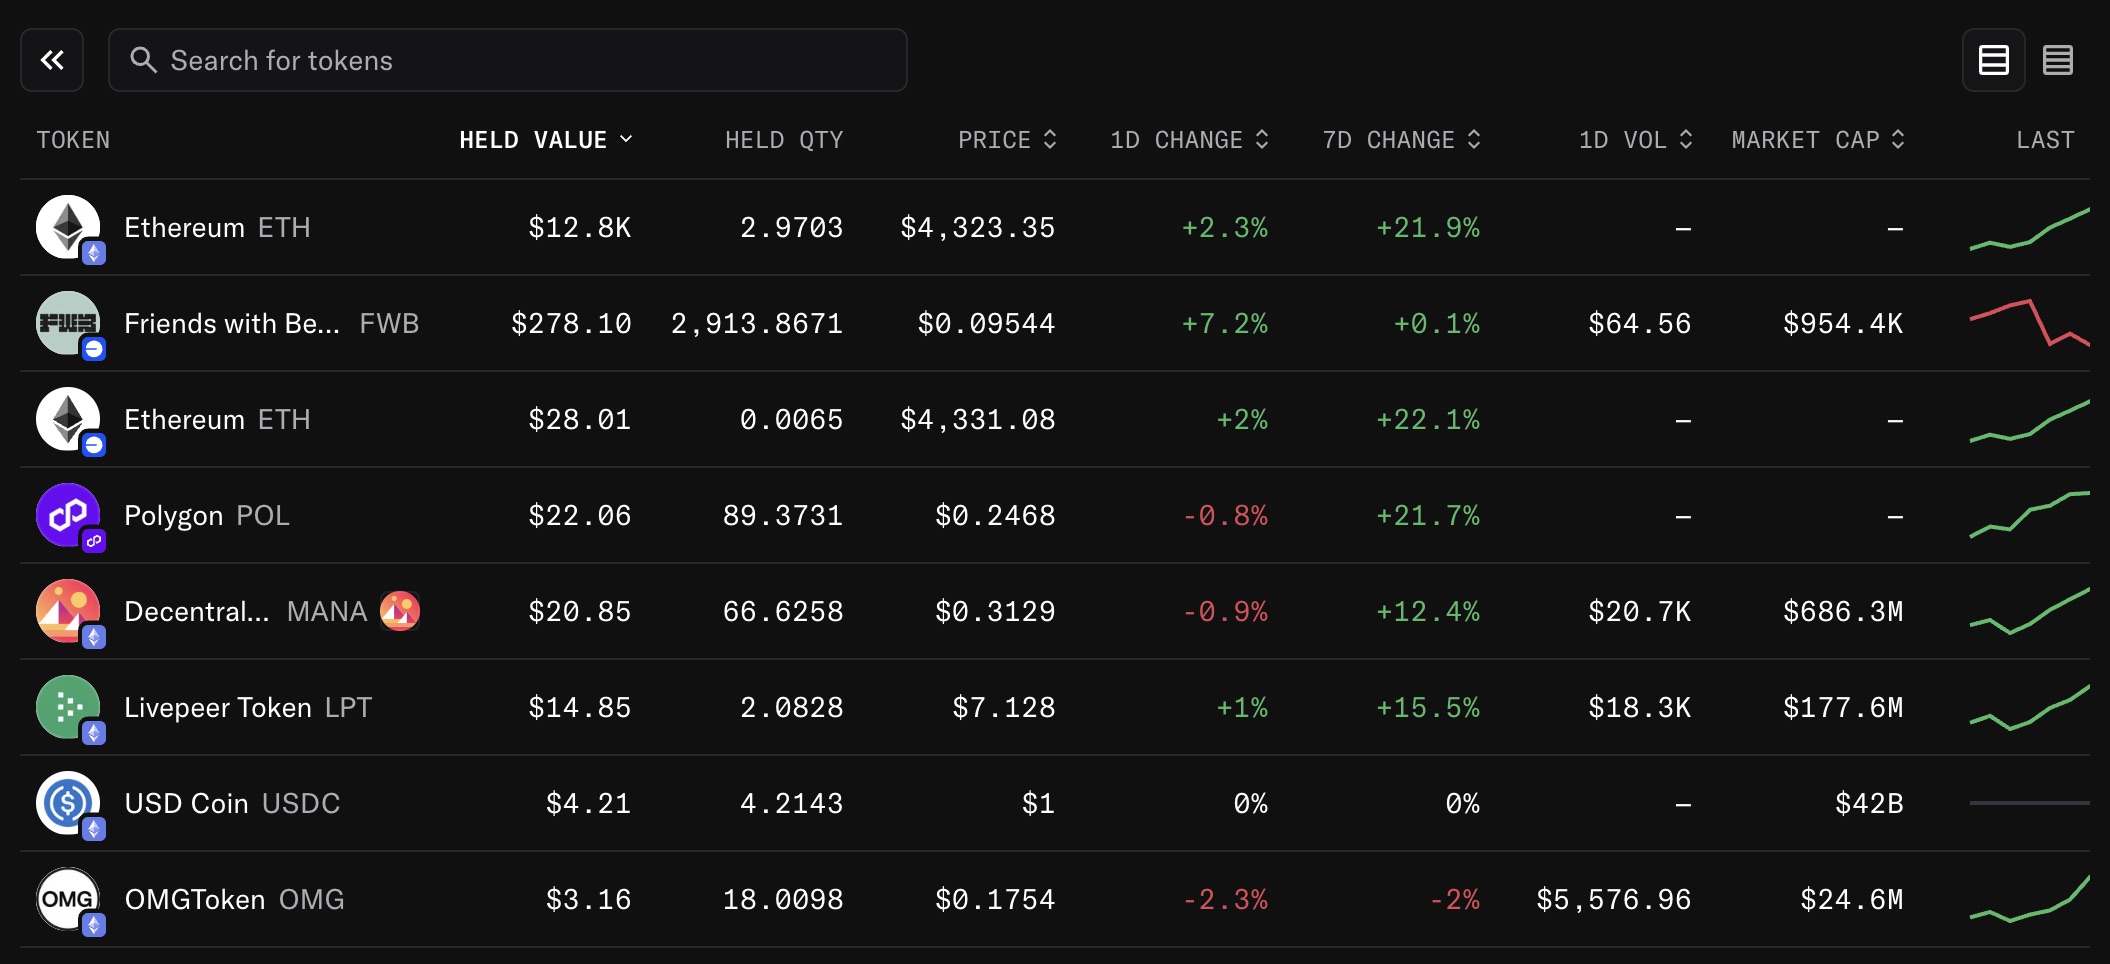Switch to comfortable row view icon
The image size is (2110, 964).
[1993, 60]
